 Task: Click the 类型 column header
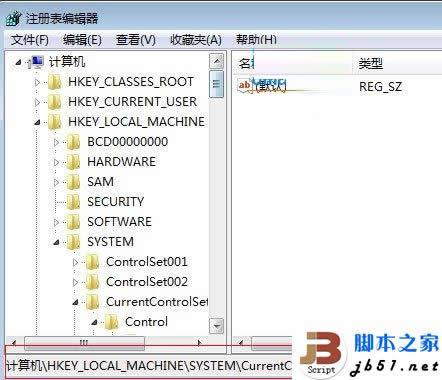(371, 63)
